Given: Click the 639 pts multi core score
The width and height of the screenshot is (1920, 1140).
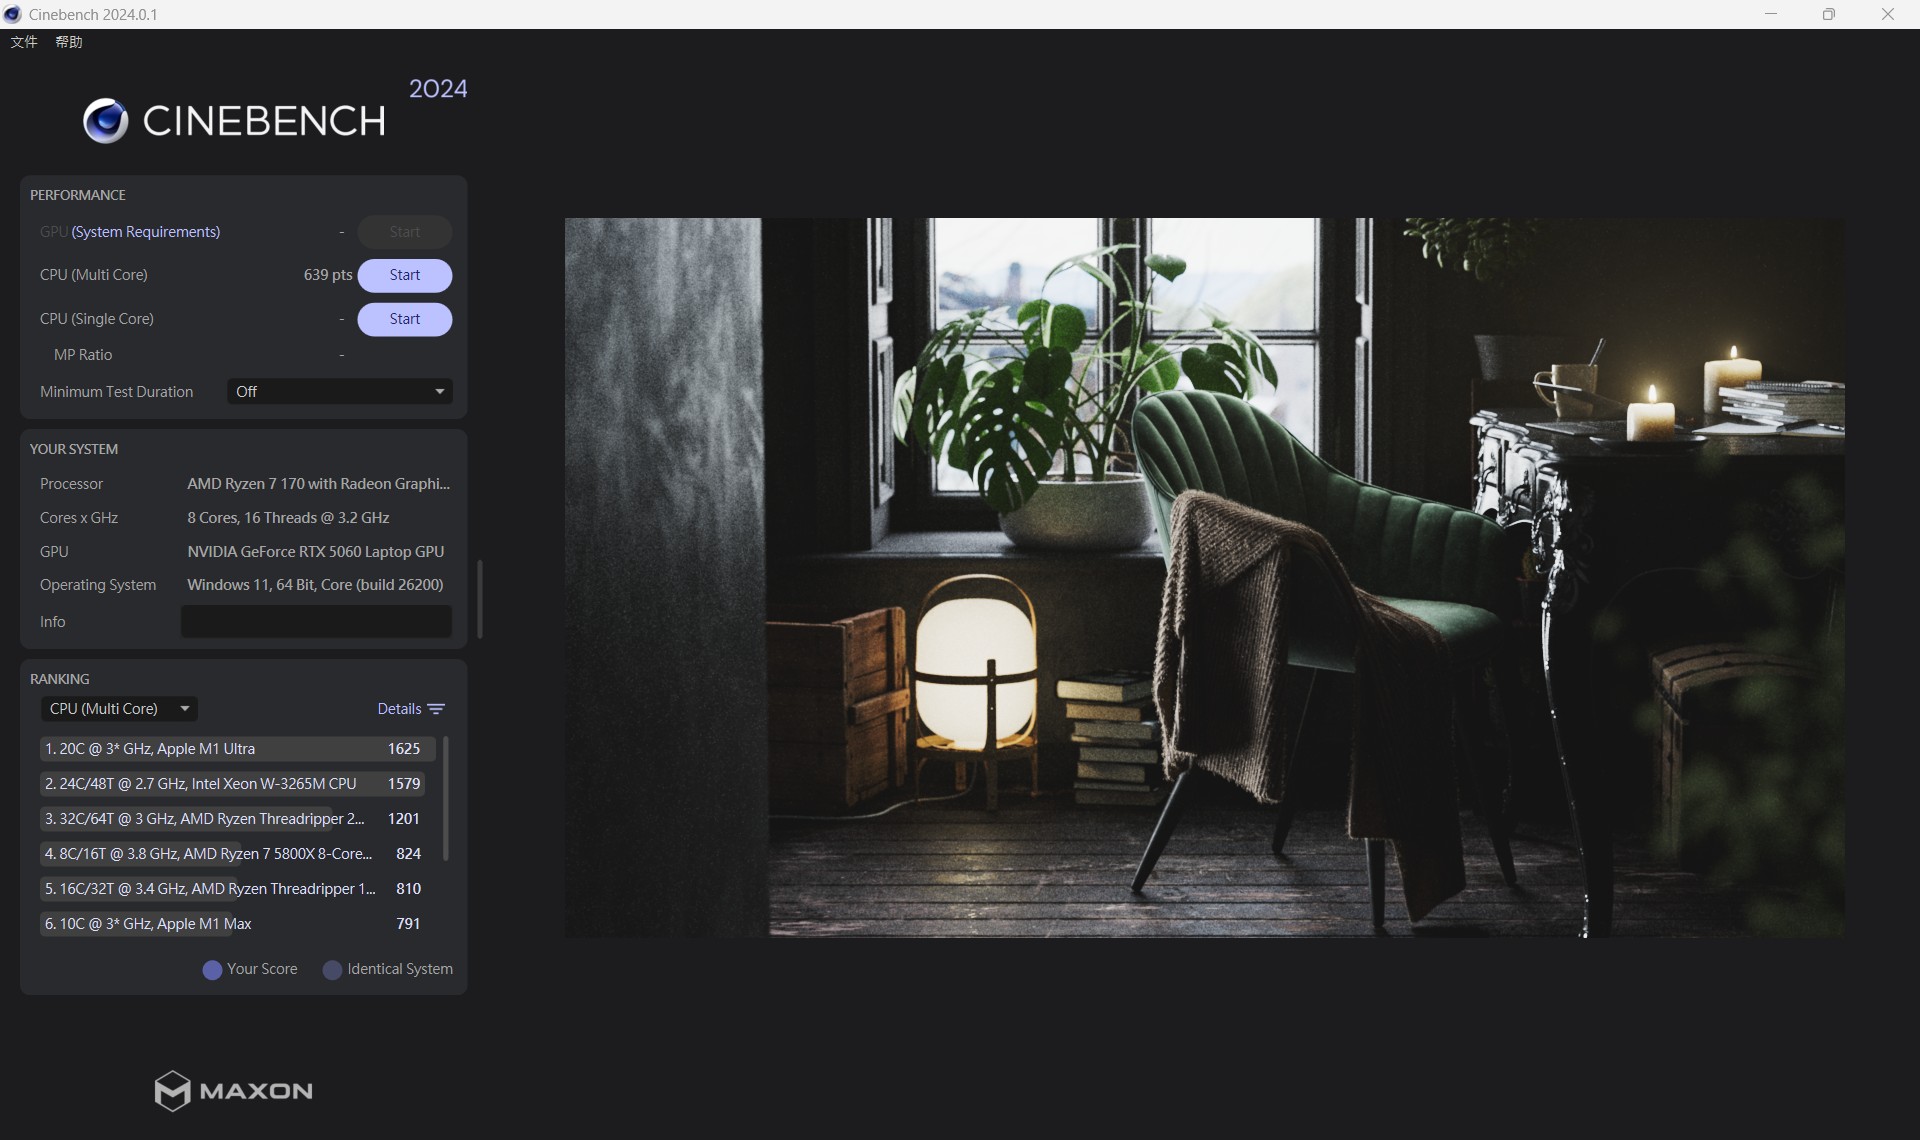Looking at the screenshot, I should coord(328,275).
